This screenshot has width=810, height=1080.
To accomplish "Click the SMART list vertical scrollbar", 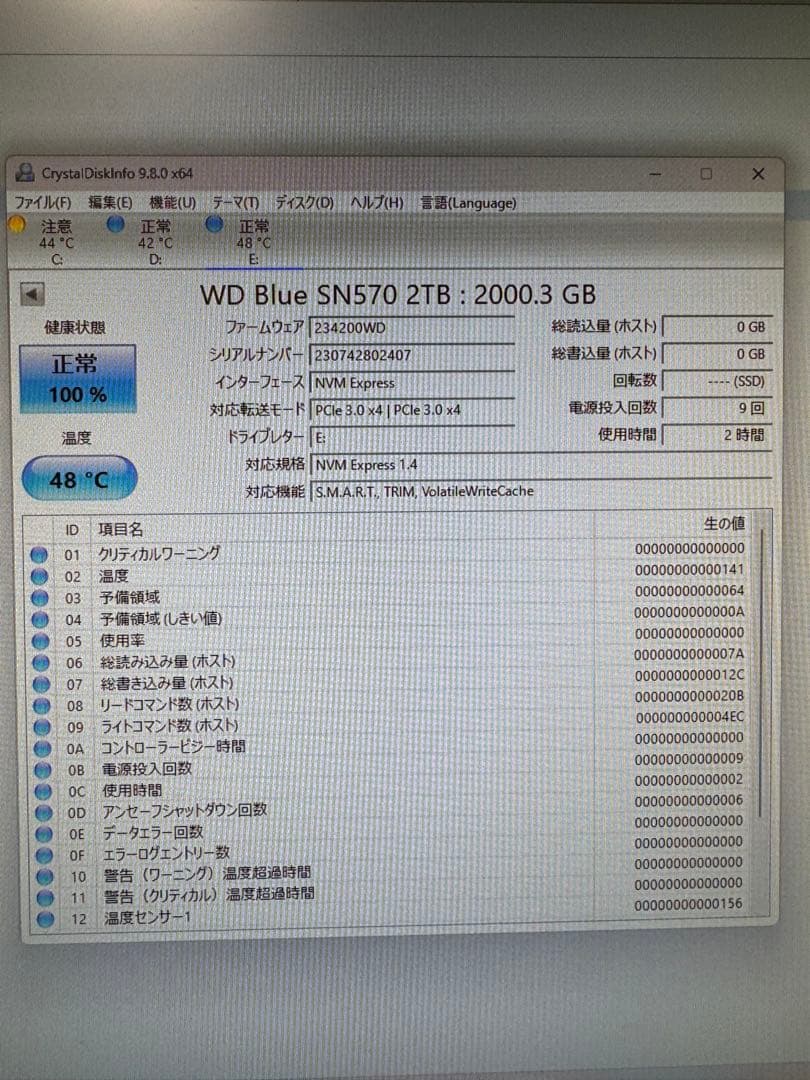I will click(x=761, y=674).
